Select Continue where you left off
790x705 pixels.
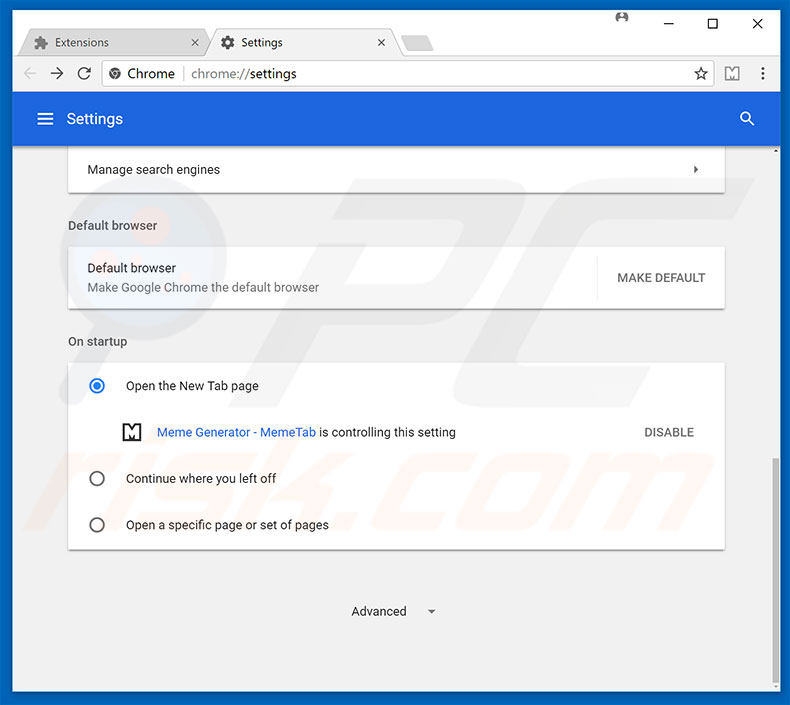click(x=97, y=478)
